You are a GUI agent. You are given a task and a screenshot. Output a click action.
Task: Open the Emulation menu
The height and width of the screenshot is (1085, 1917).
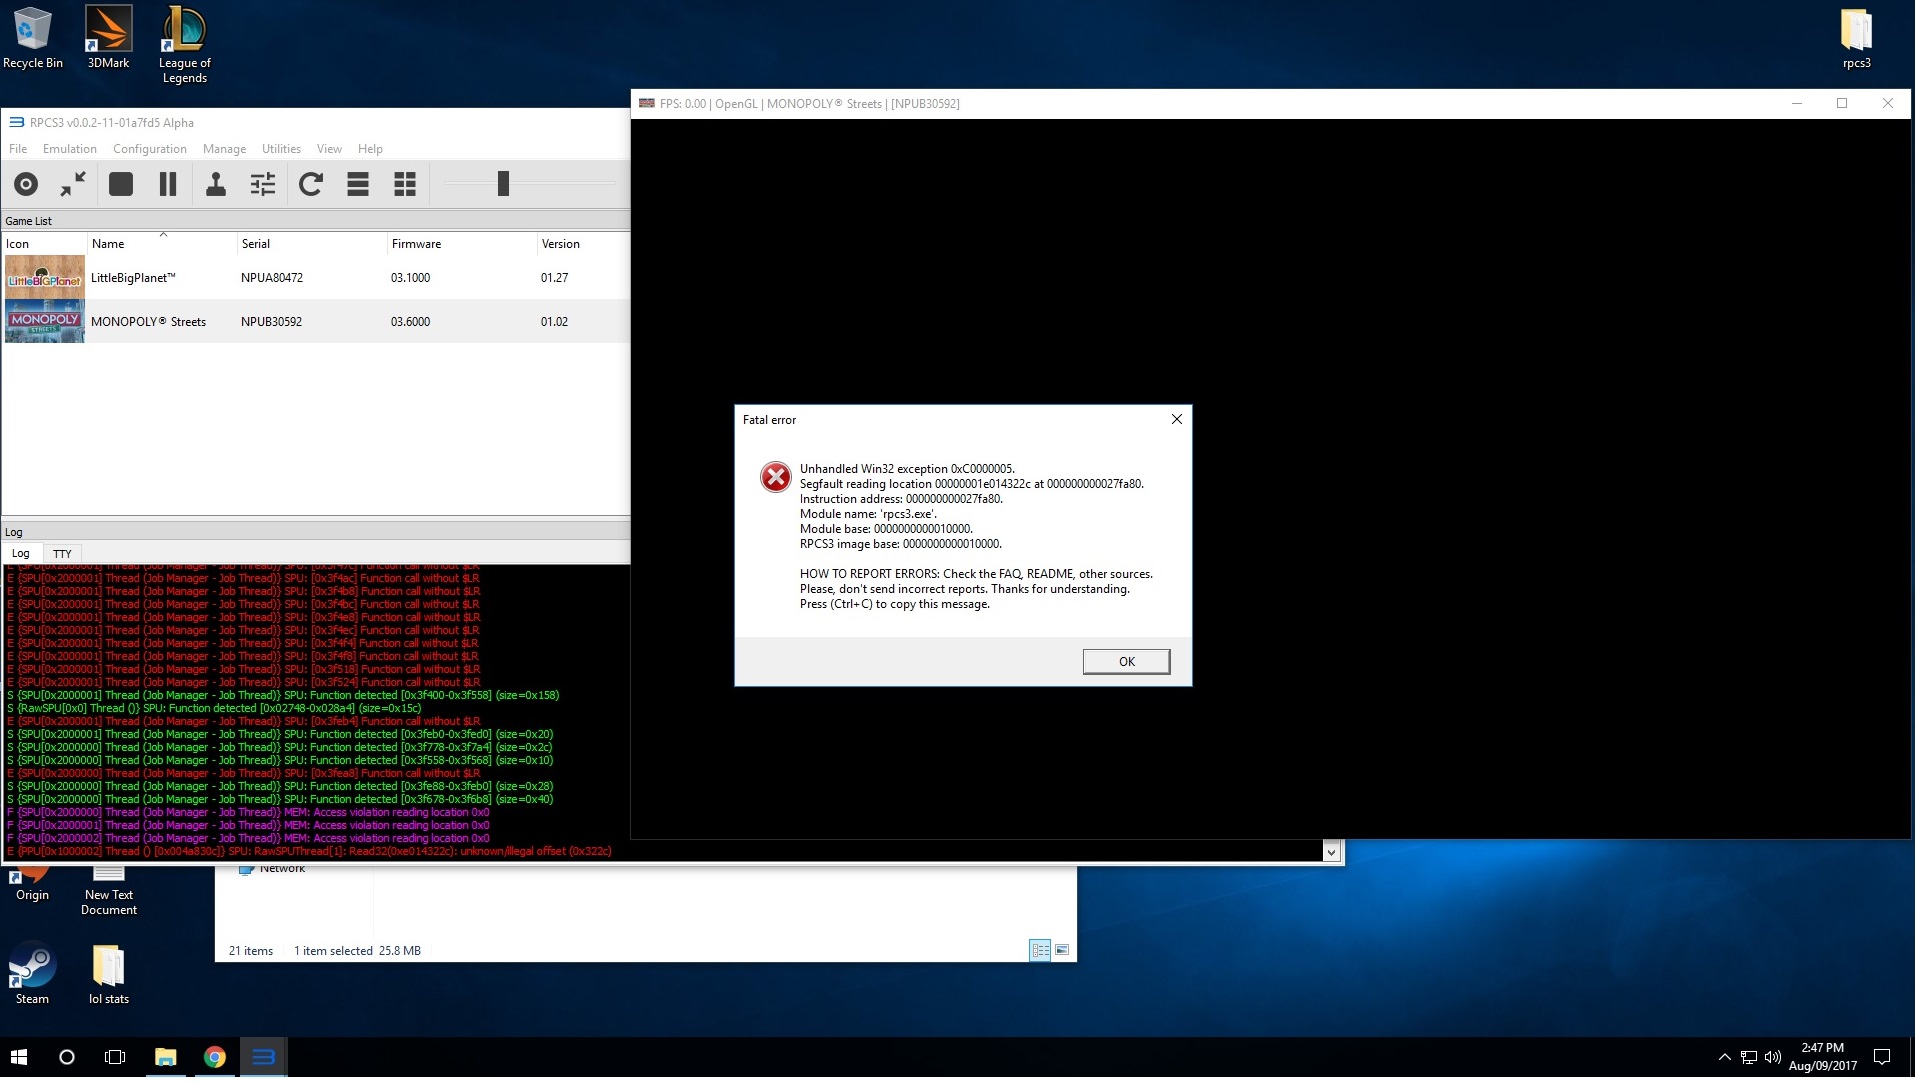70,149
